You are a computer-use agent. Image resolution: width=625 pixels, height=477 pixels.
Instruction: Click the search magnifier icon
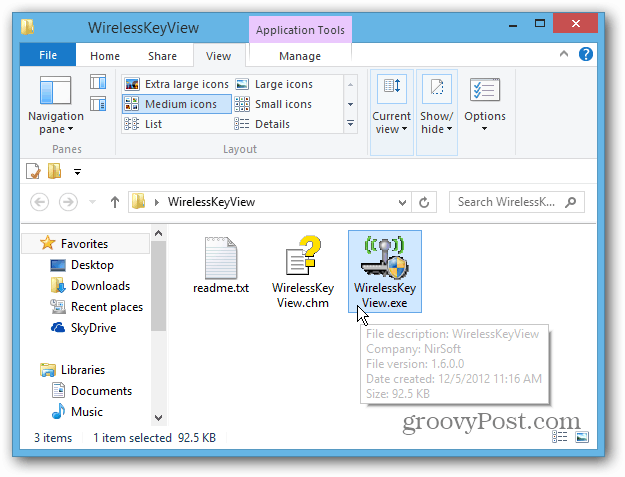571,202
